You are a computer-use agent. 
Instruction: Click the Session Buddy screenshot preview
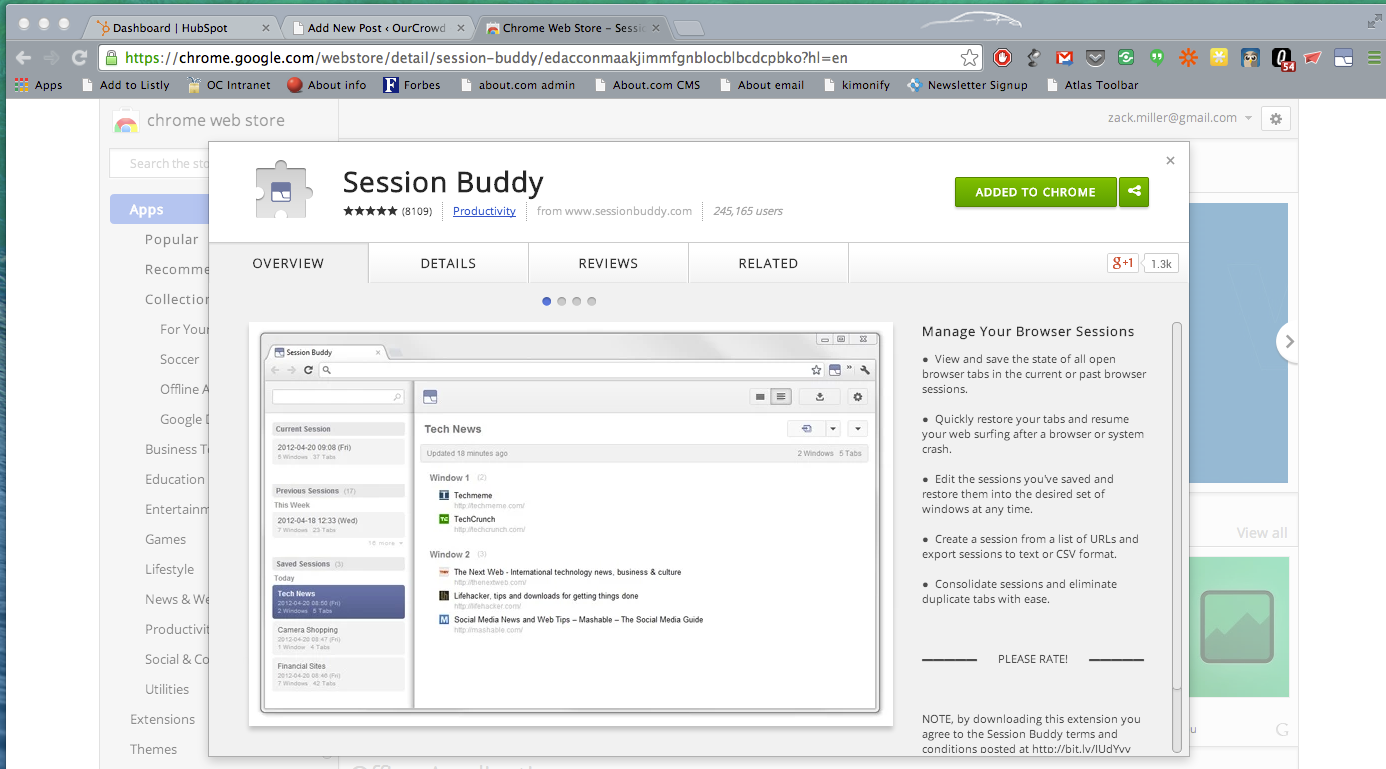click(570, 524)
